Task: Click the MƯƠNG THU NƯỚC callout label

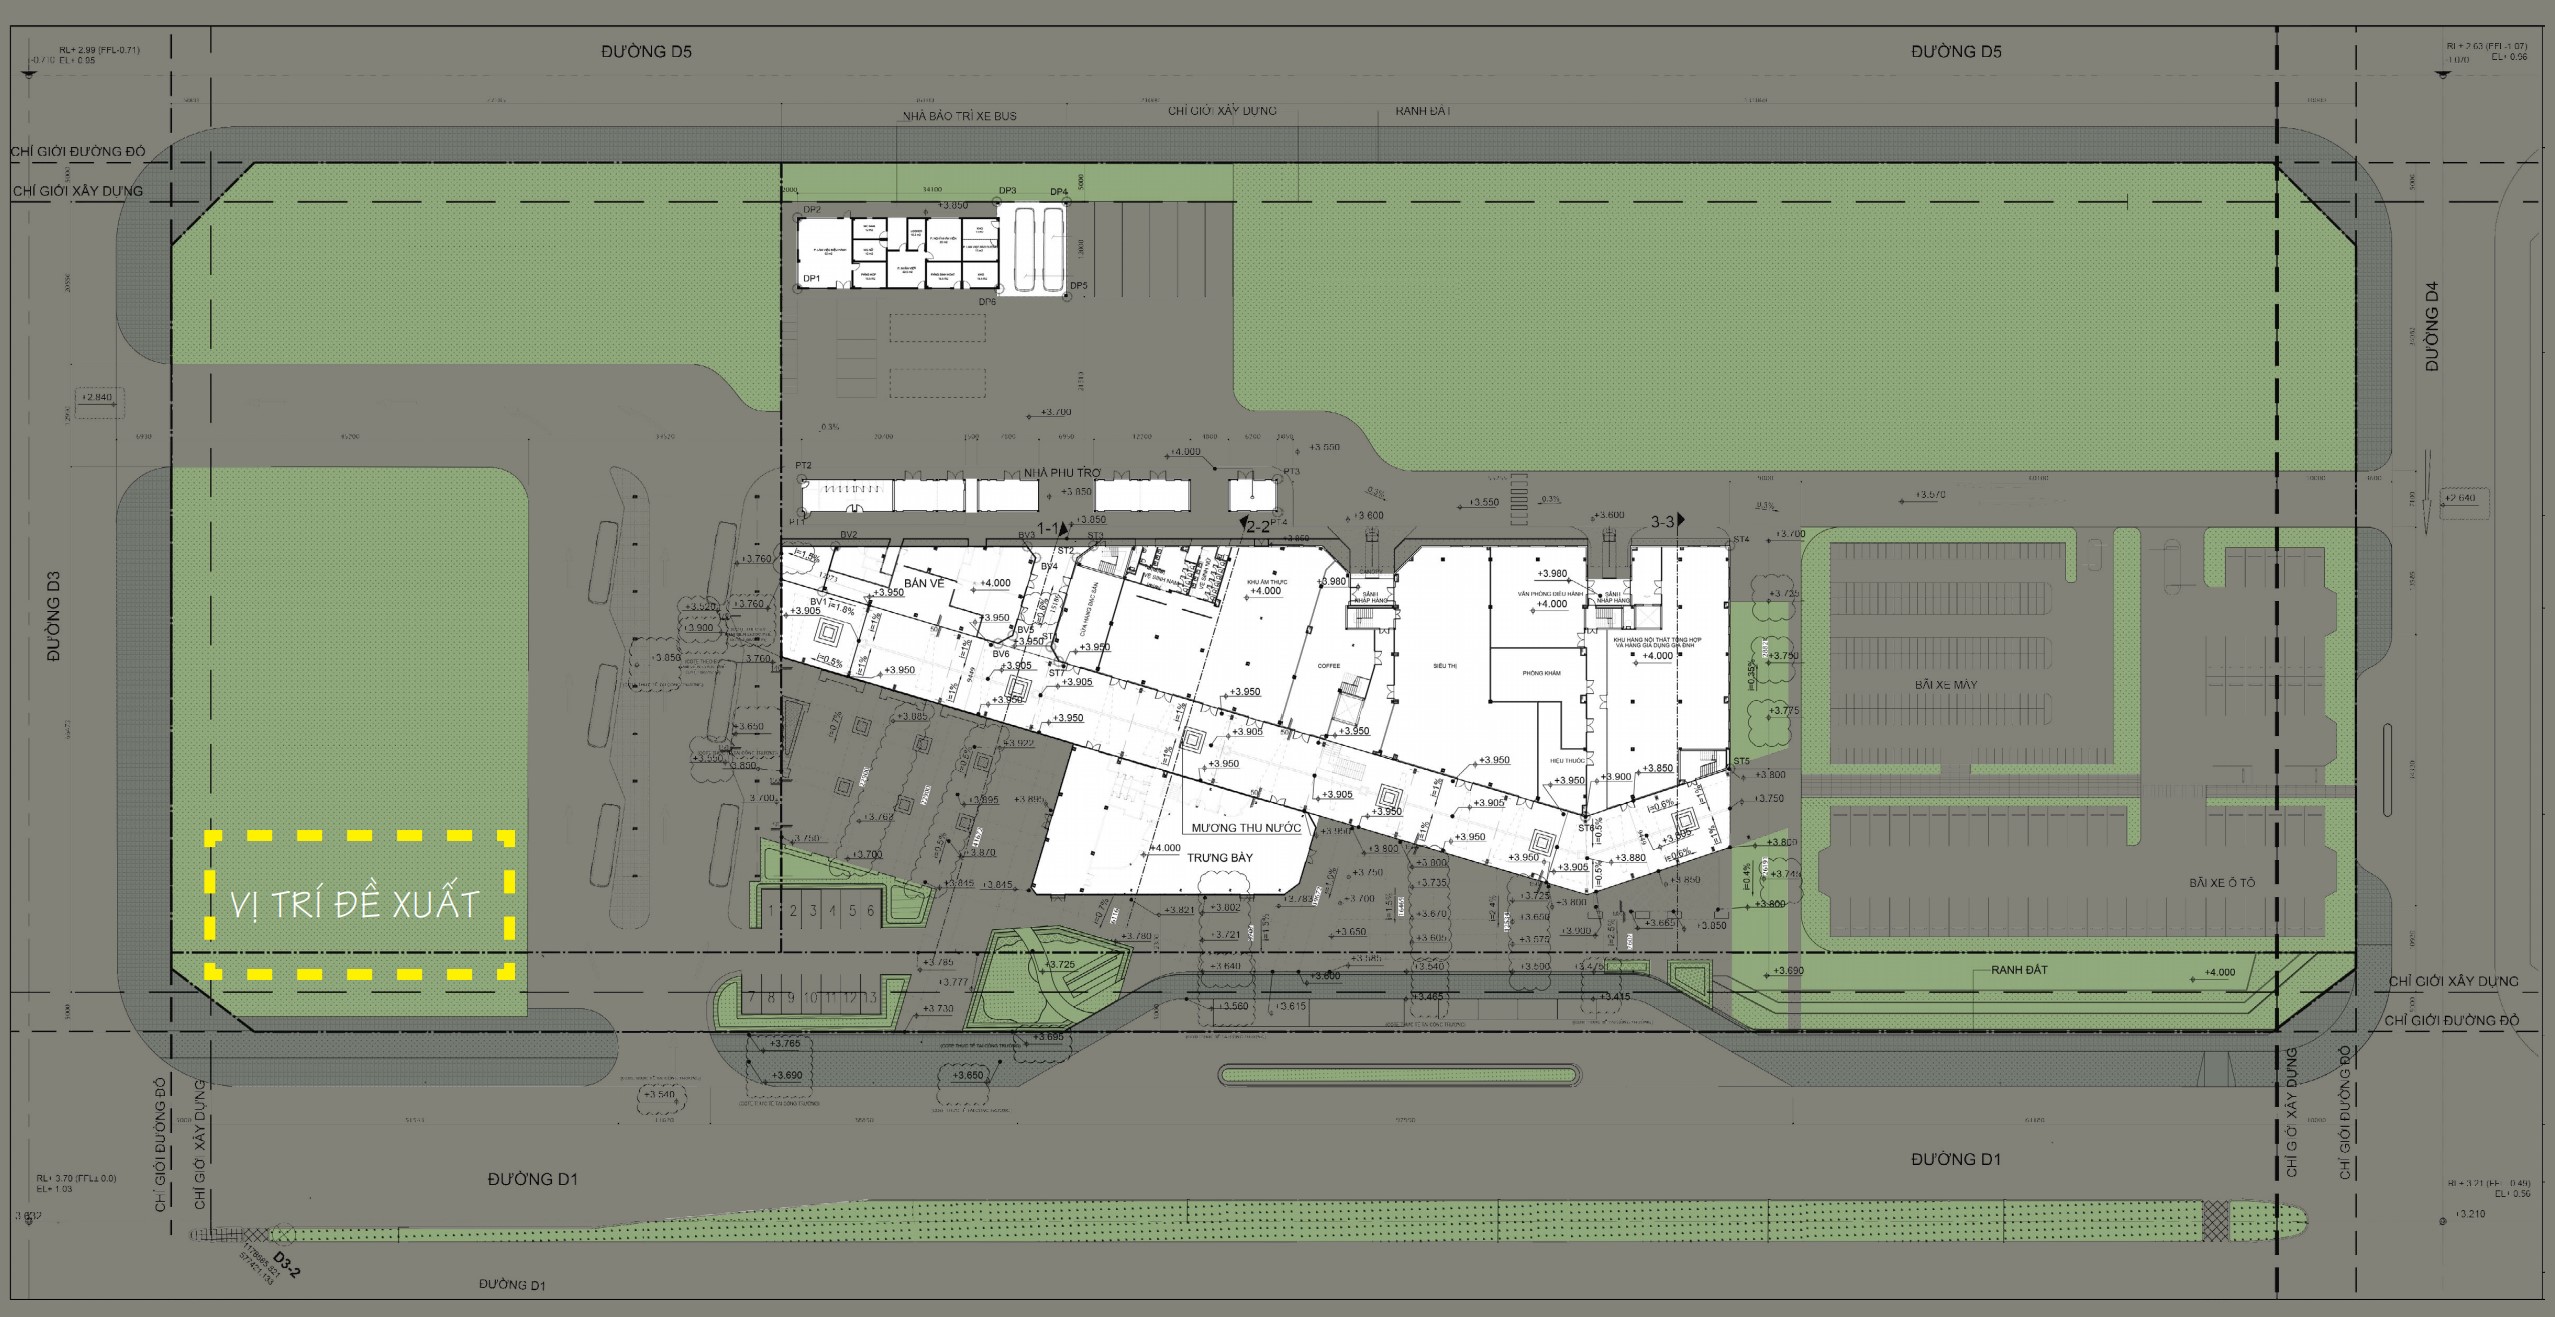Action: pyautogui.click(x=1246, y=828)
